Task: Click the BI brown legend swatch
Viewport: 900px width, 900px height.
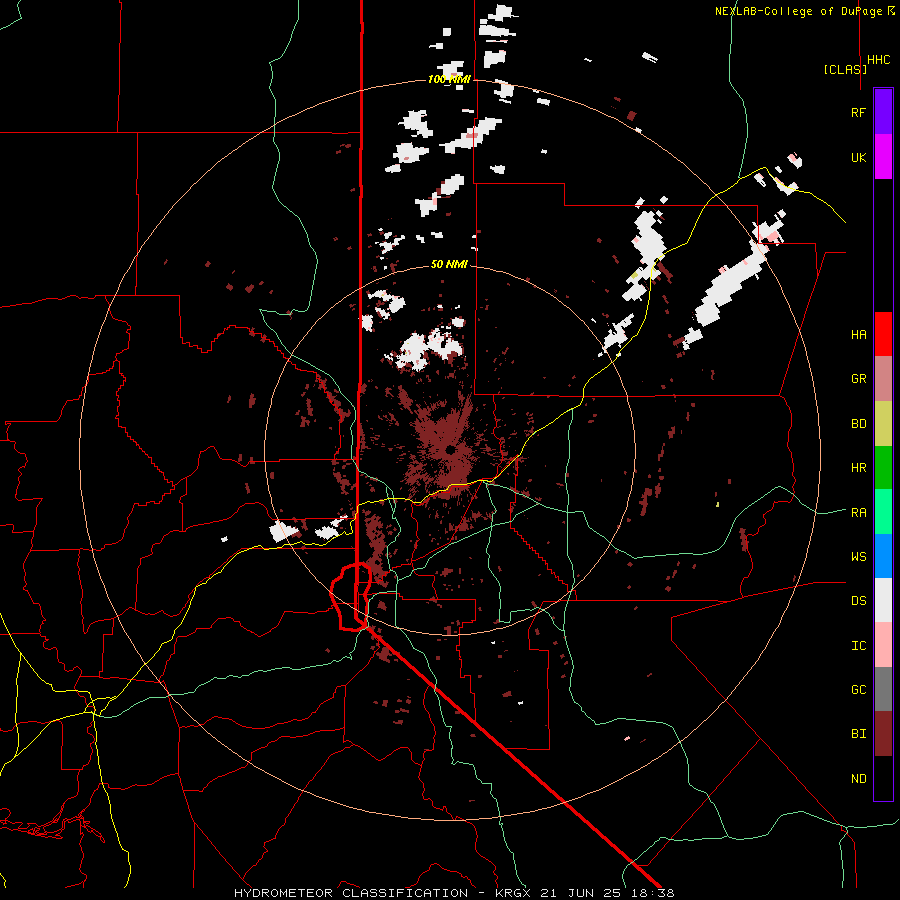Action: 883,734
